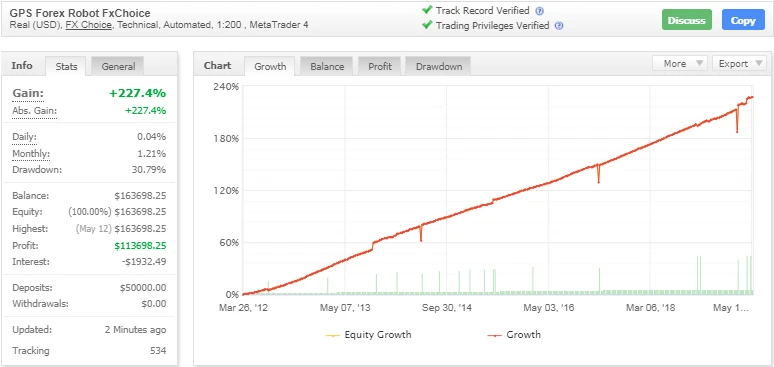Click the Mar 06, '18 axis date

coord(650,308)
